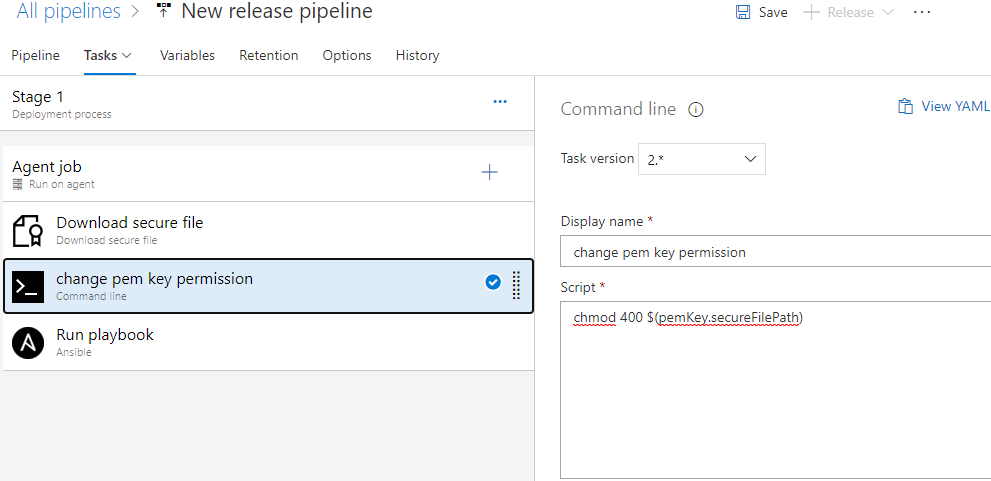
Task: Switch to the Variables tab
Action: click(187, 56)
